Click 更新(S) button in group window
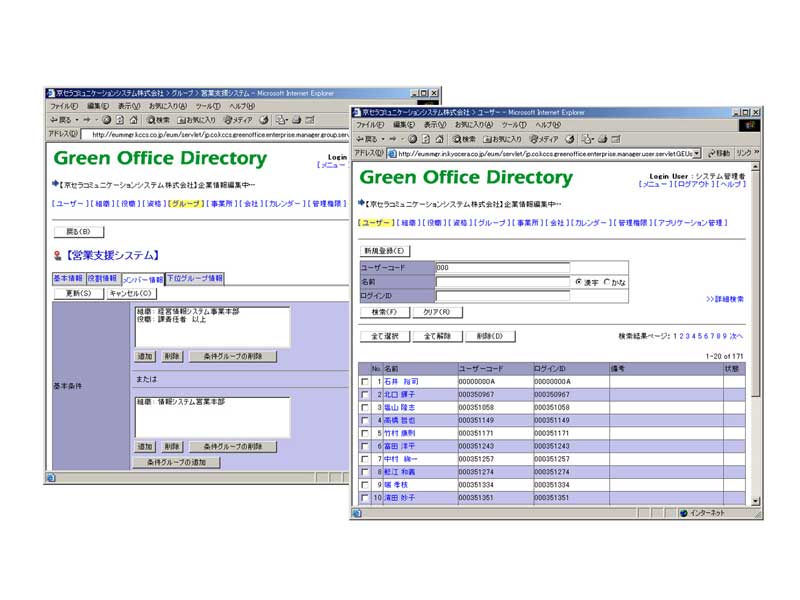 point(79,293)
